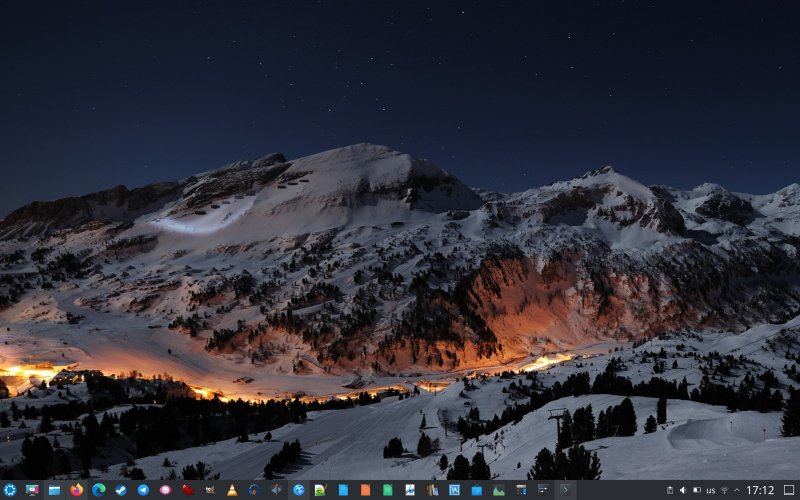Screen dimensions: 800x500
Task: Open the Calibre books library icon
Action: 432,490
